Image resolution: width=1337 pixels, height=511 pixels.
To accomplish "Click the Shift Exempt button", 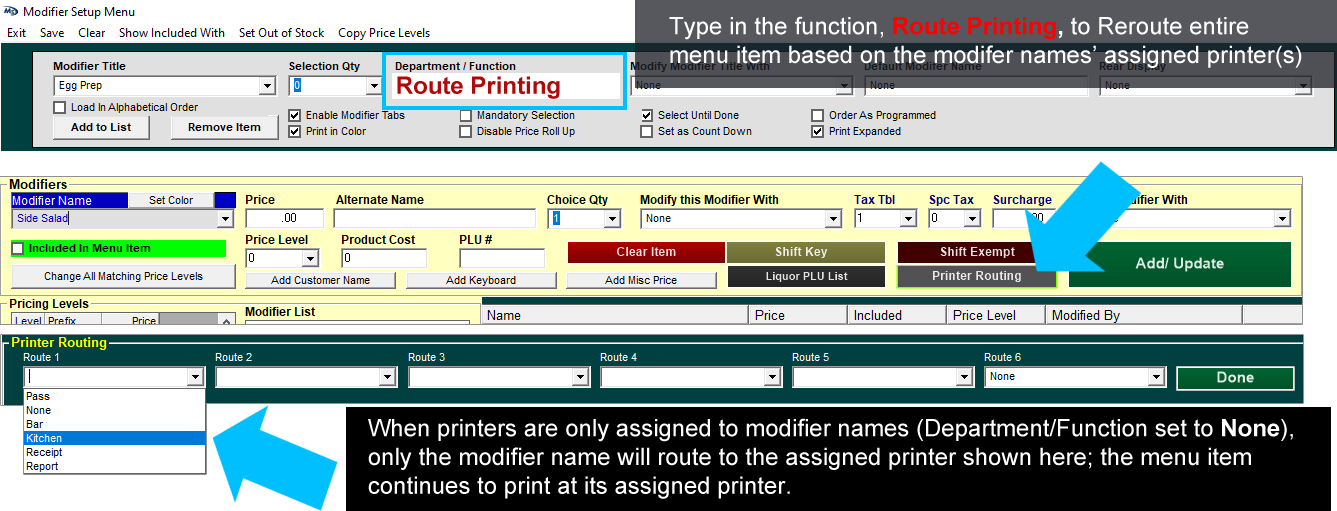I will (977, 252).
